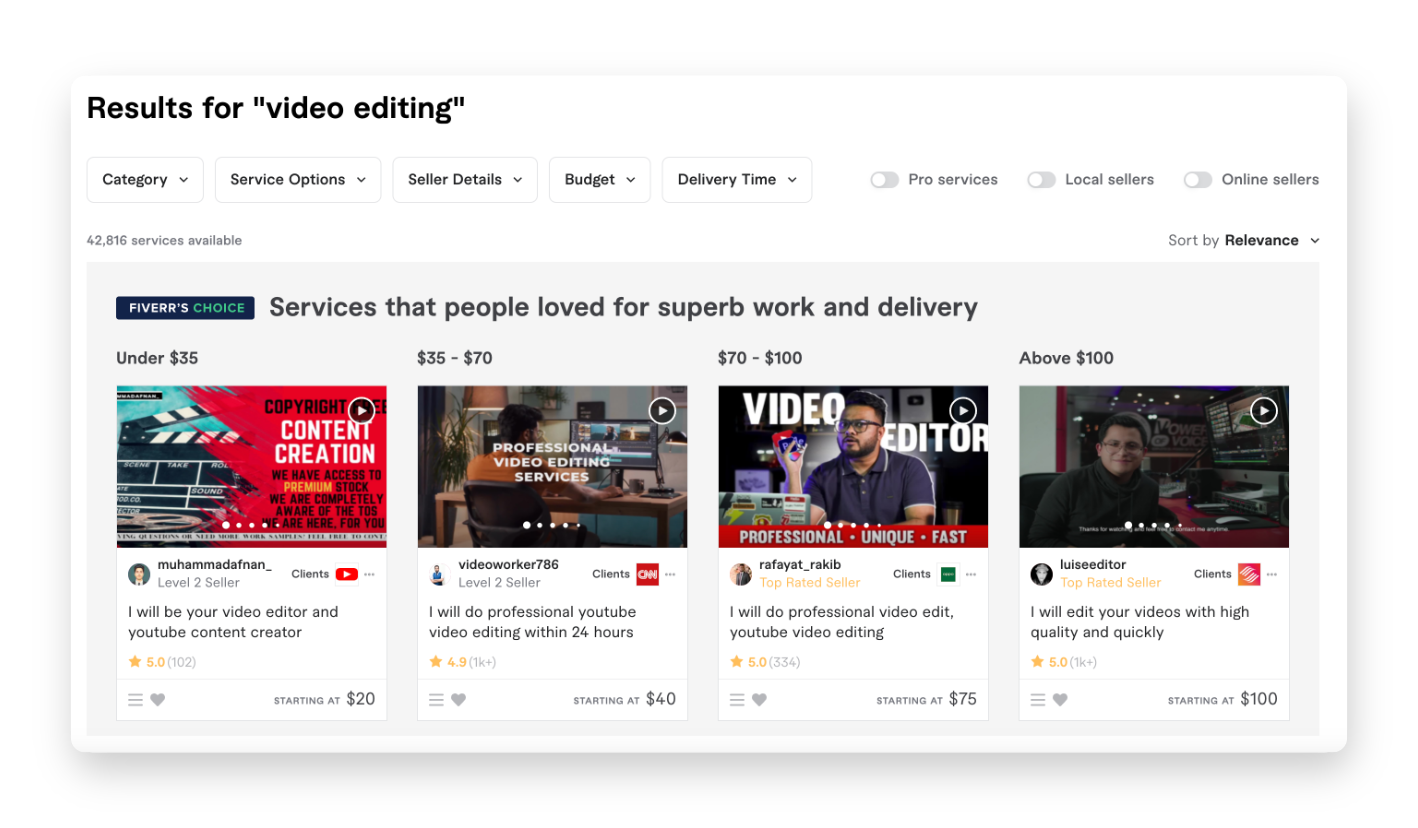Play the rafayat_rakib gig video
This screenshot has width=1418, height=828.
[963, 410]
